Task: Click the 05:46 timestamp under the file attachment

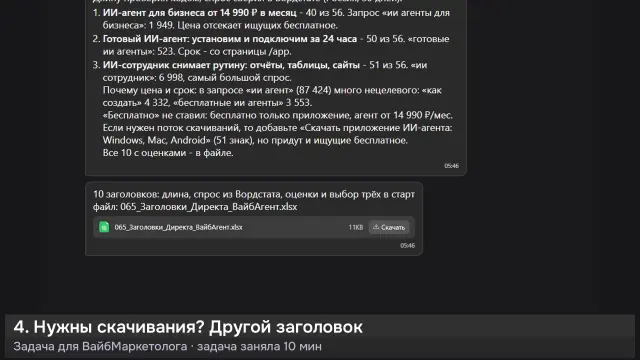Action: click(x=407, y=245)
